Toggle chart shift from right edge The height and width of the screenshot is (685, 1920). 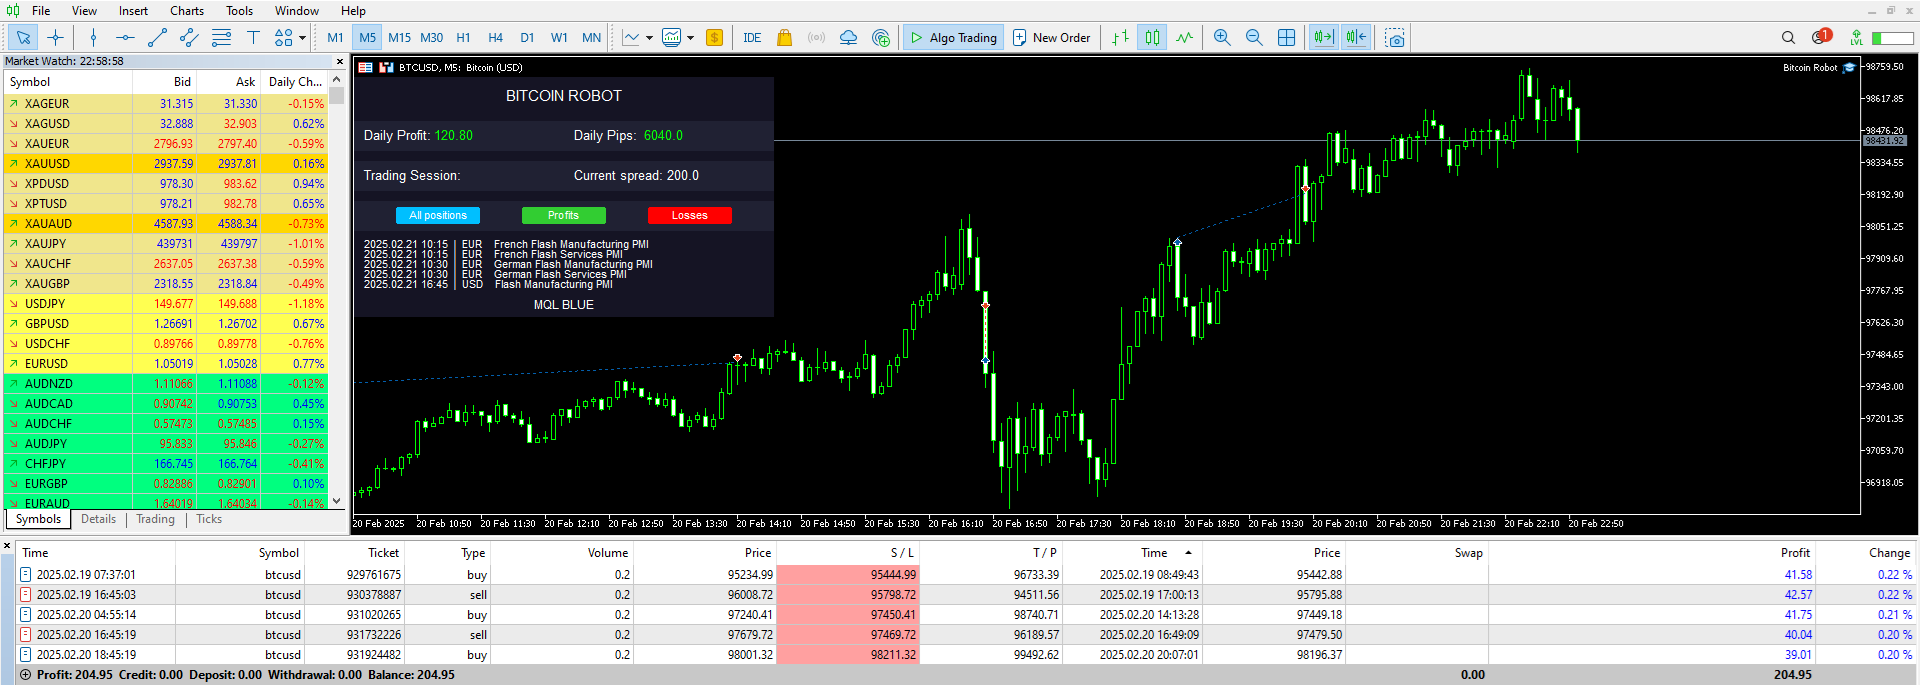coord(1356,38)
